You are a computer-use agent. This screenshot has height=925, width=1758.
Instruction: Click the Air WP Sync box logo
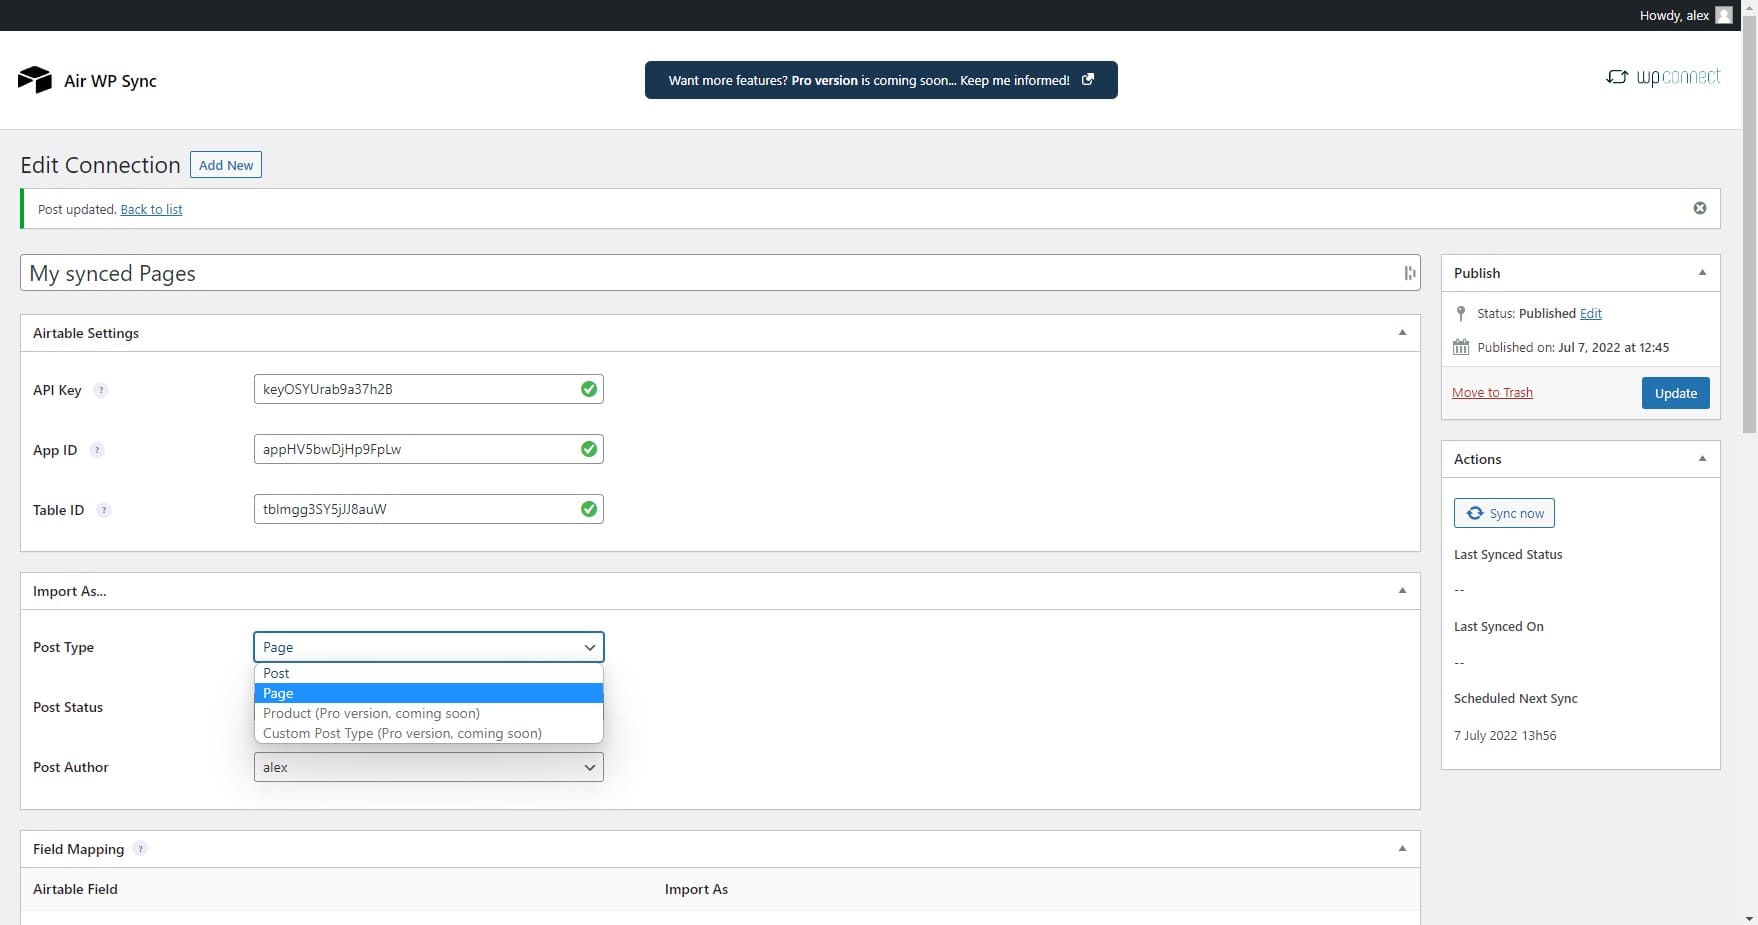click(x=35, y=80)
